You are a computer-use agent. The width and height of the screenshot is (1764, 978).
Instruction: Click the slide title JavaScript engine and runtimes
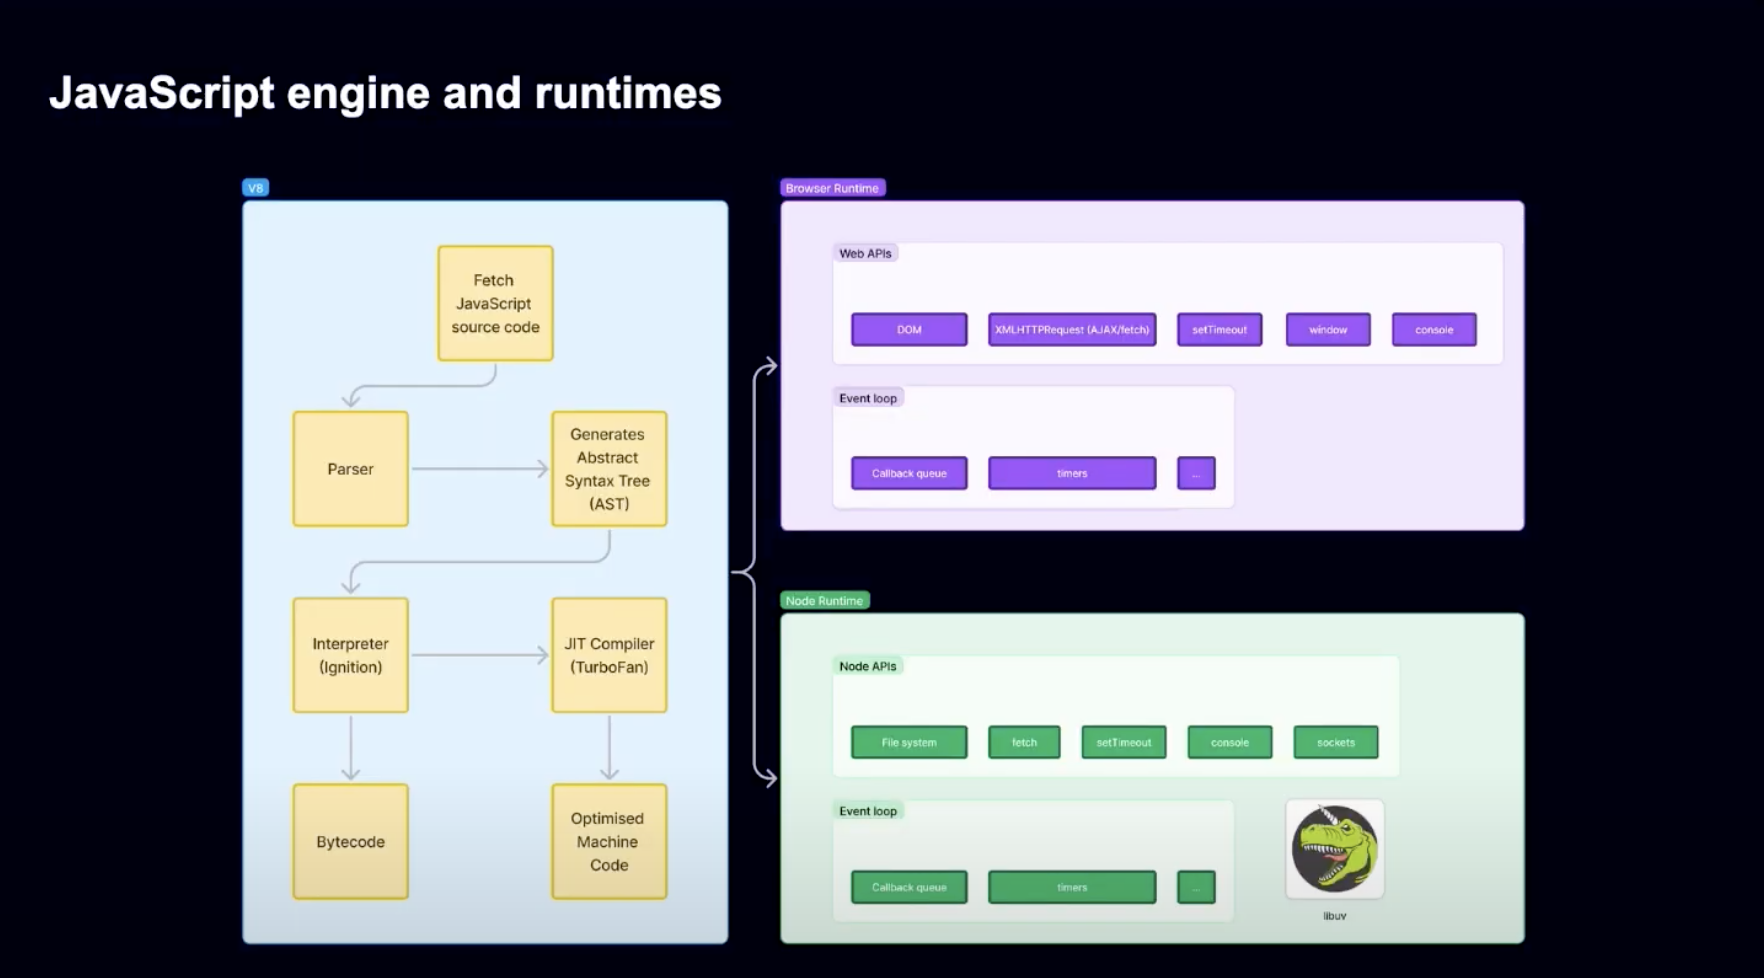click(x=385, y=94)
